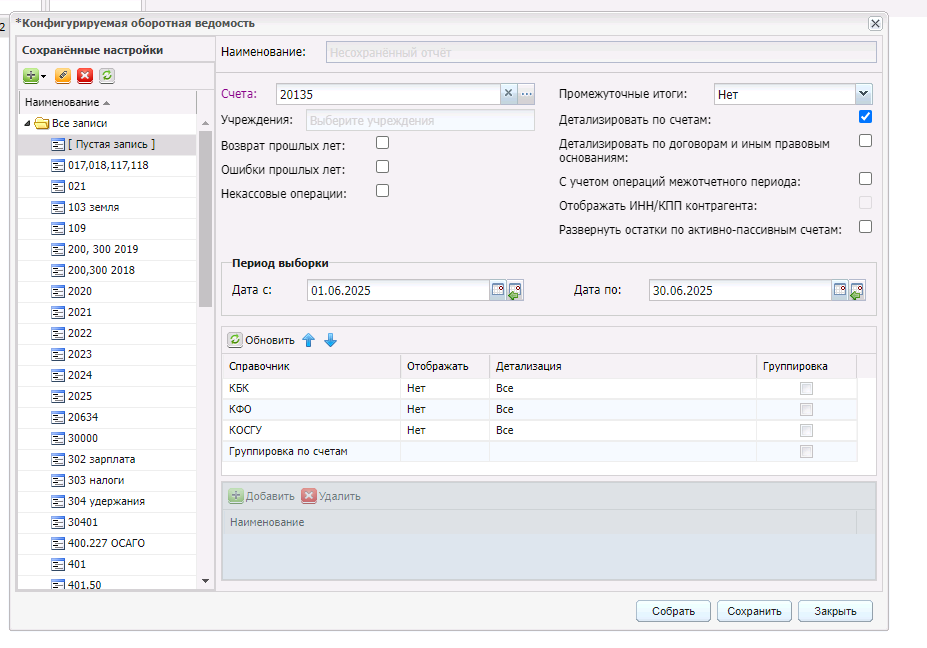Image resolution: width=927 pixels, height=648 pixels.
Task: Move directory row down with blue arrow
Action: tap(331, 340)
